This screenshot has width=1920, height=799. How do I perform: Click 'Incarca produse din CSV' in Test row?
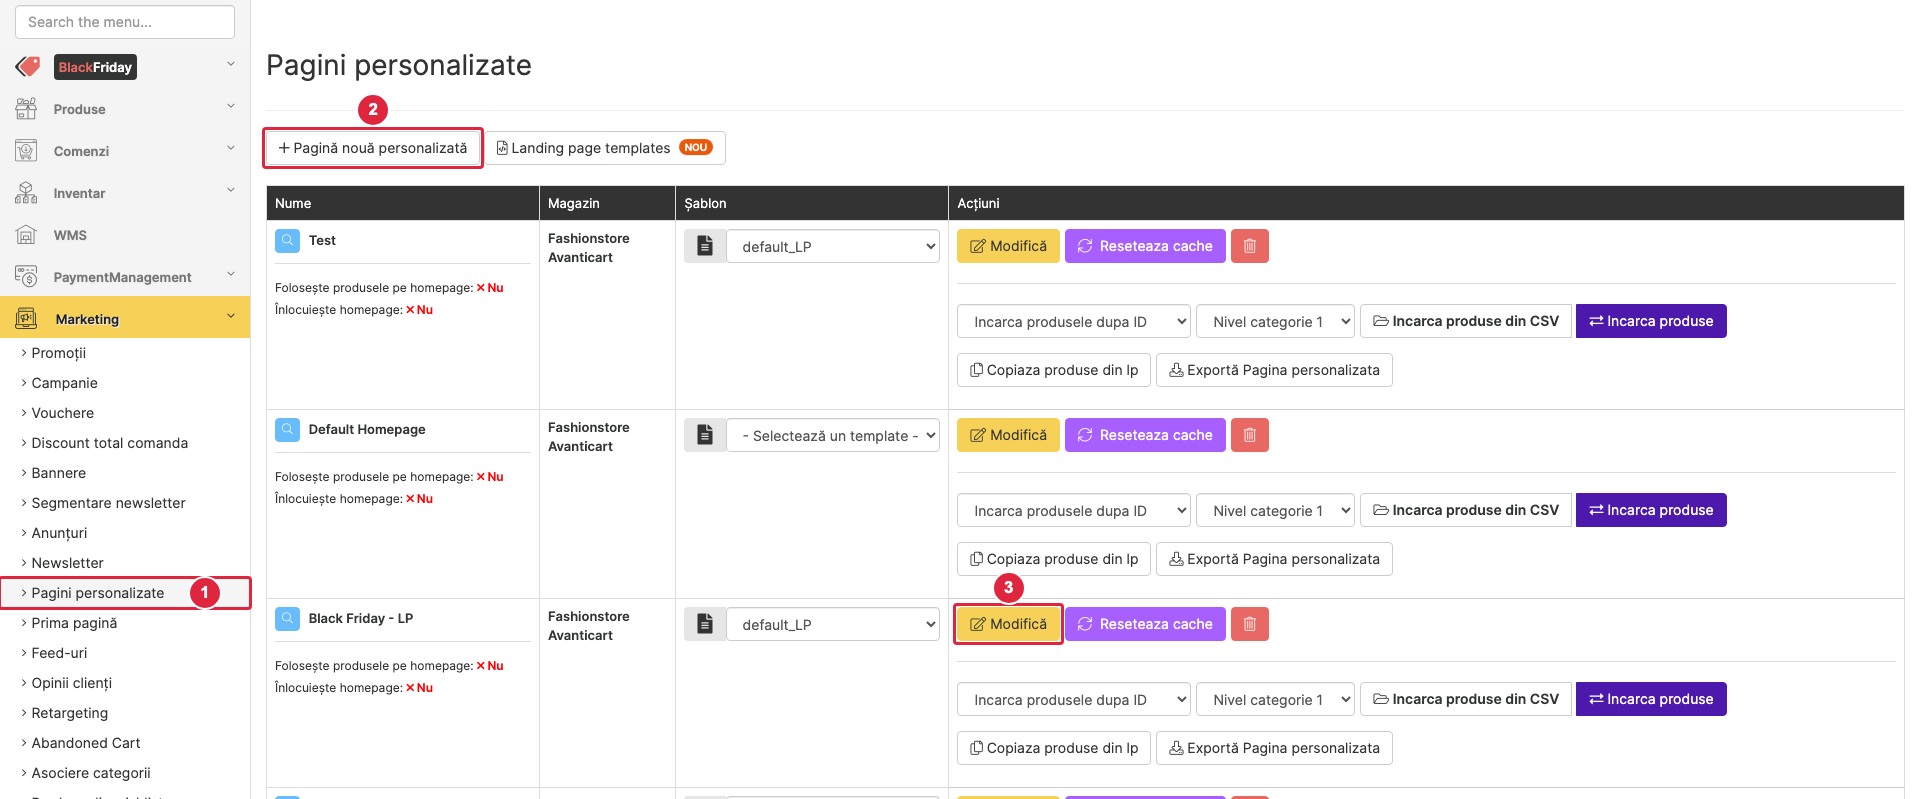click(1466, 321)
